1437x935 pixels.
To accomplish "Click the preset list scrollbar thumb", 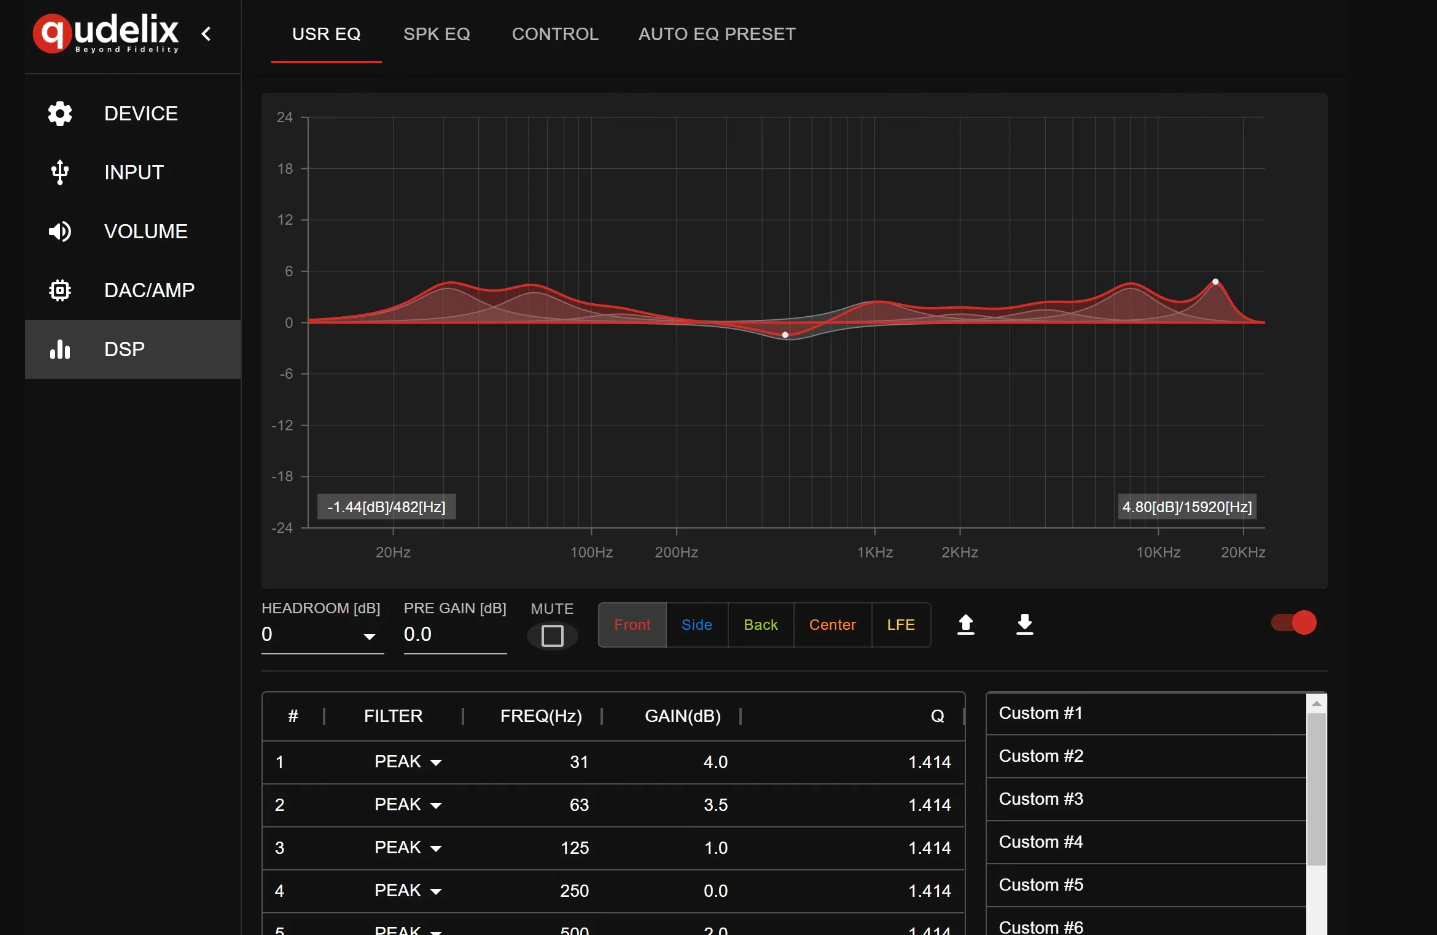I will tap(1317, 789).
